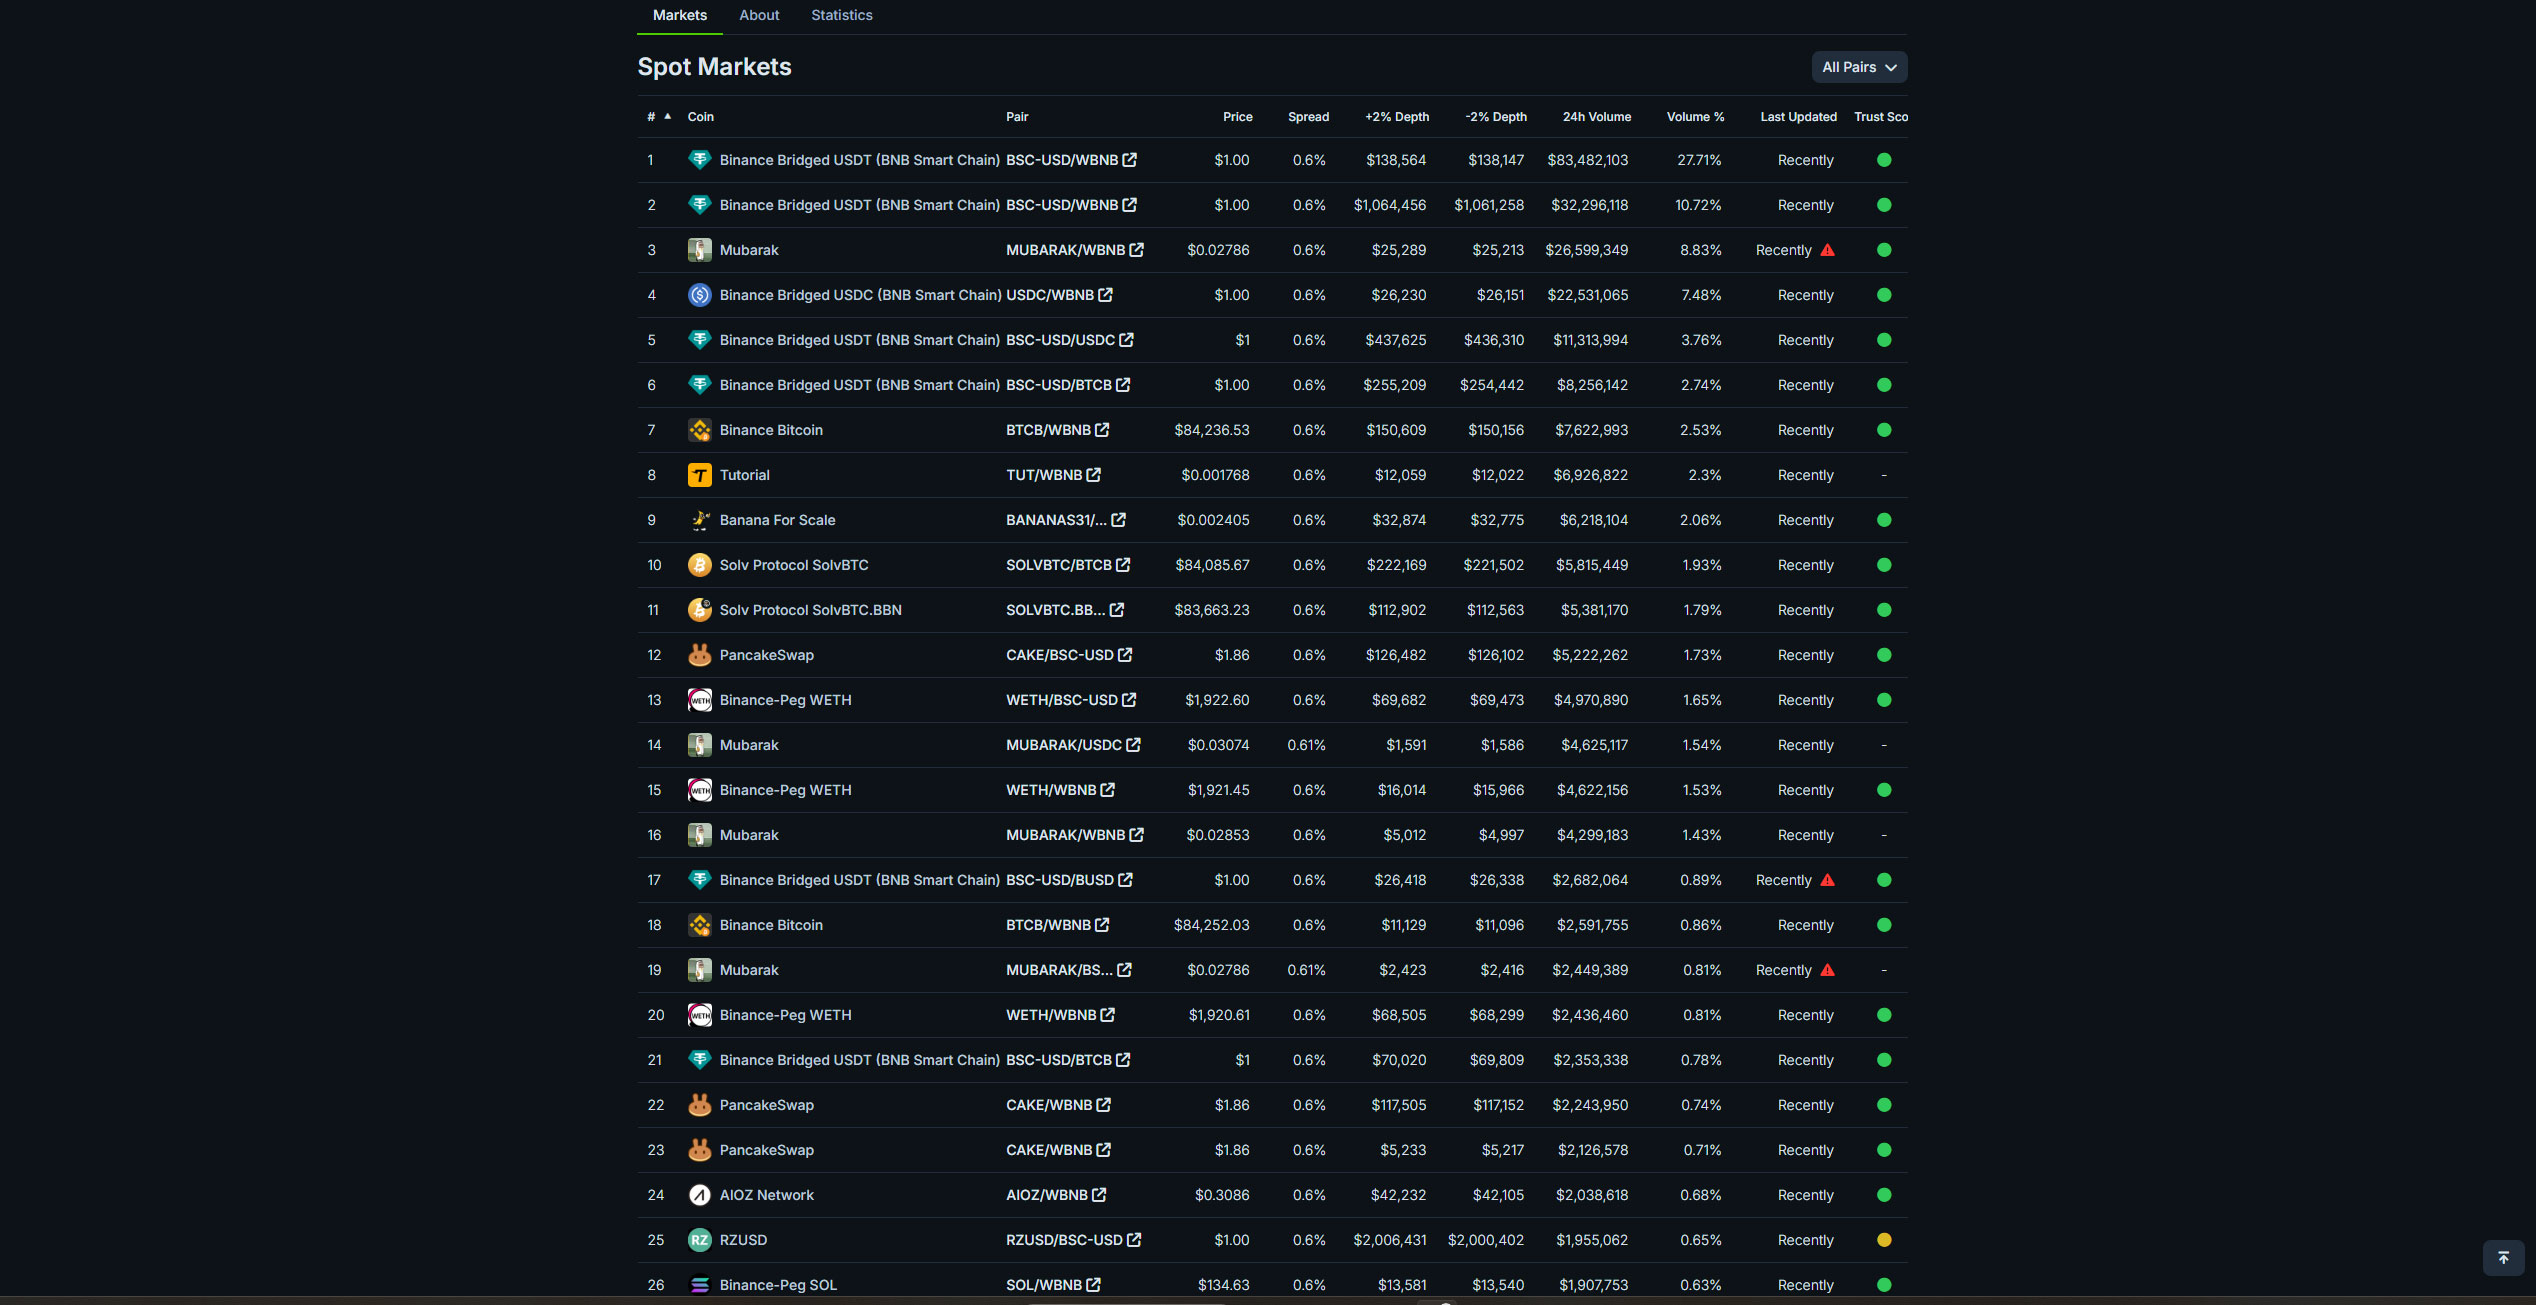The image size is (2536, 1305).
Task: Open MUBARAK/BS... pair link in row 19
Action: point(1059,970)
